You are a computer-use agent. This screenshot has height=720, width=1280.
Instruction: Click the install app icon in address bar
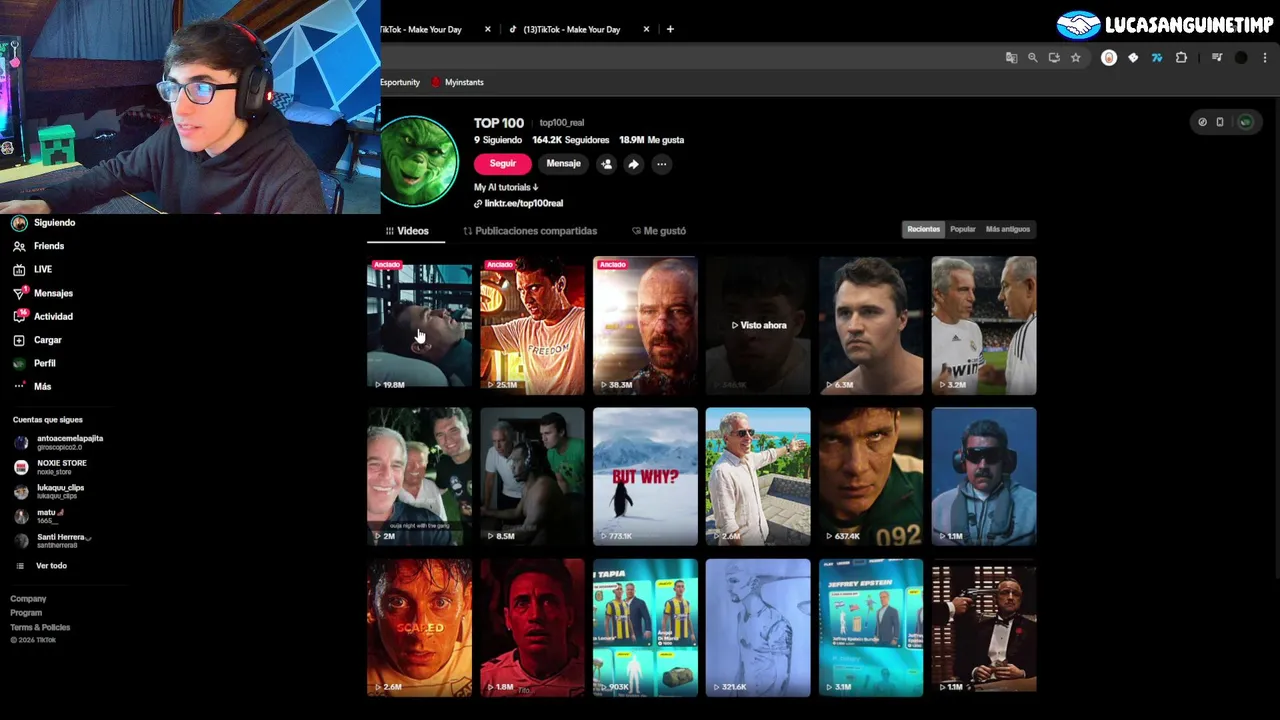[1054, 58]
